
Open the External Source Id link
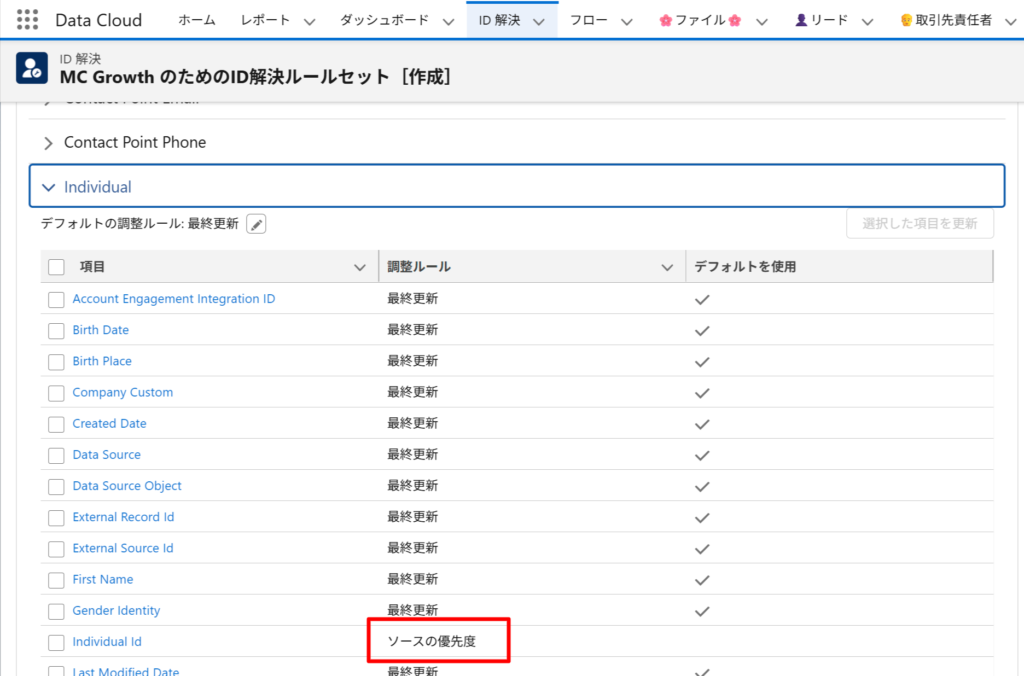click(x=123, y=548)
